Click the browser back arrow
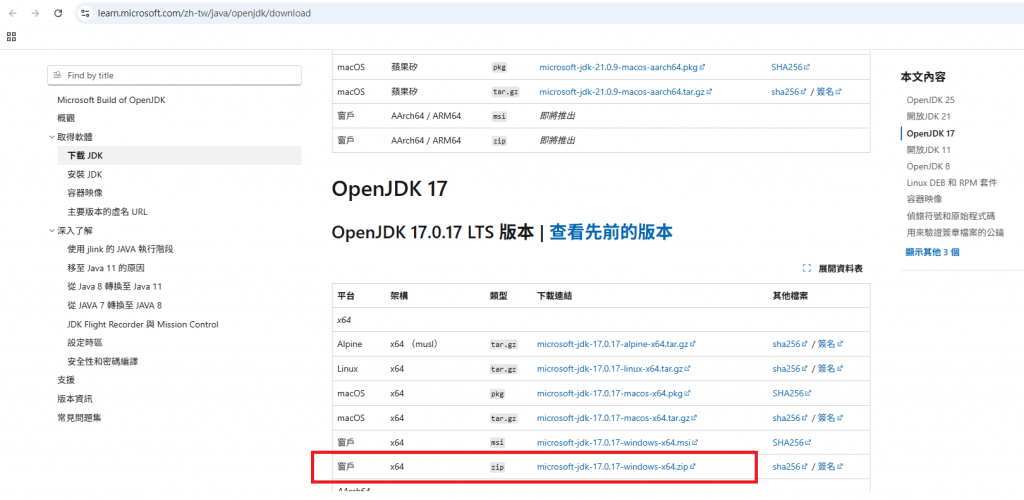The height and width of the screenshot is (500, 1024). (12, 13)
